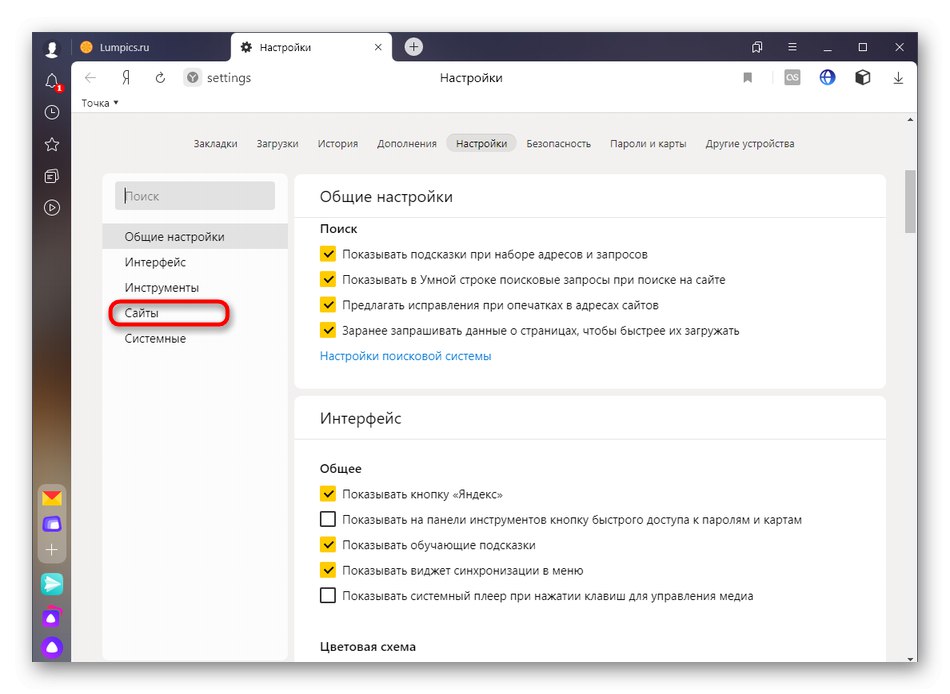Expand the Точка bookmark dropdown
This screenshot has width=950, height=694.
pos(100,103)
